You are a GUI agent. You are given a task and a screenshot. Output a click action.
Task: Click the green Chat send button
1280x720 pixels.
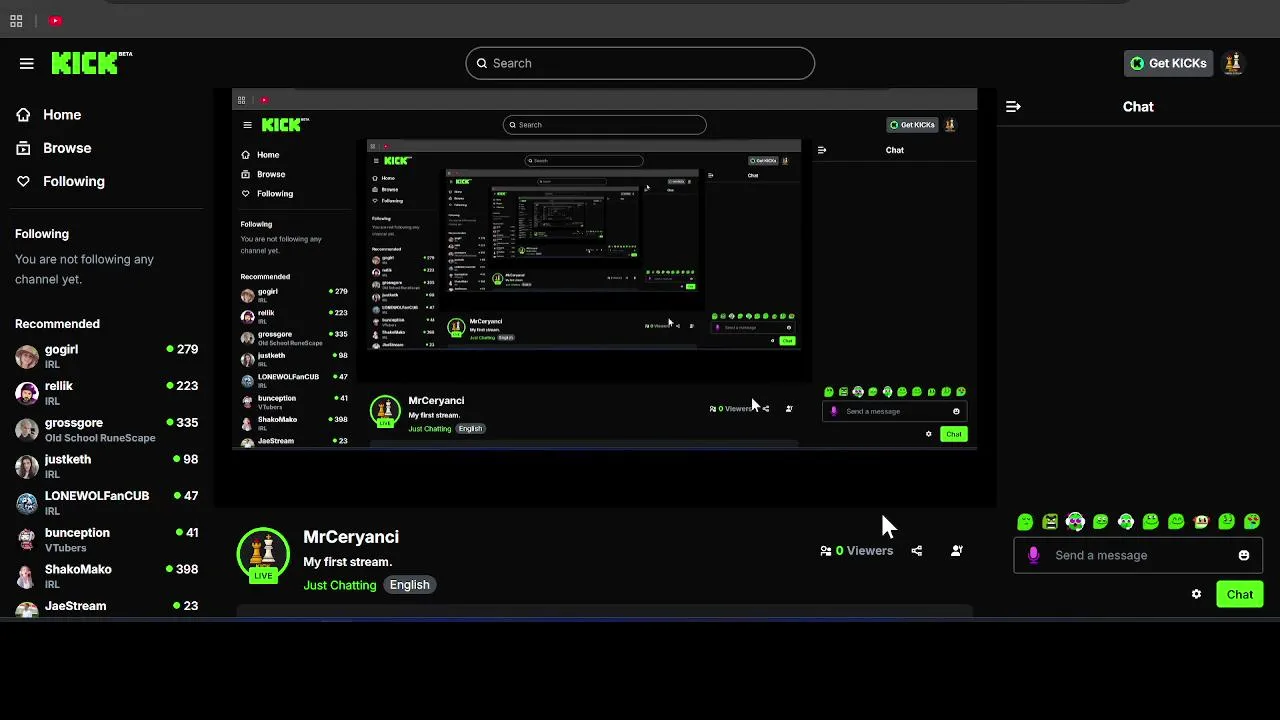(1240, 594)
